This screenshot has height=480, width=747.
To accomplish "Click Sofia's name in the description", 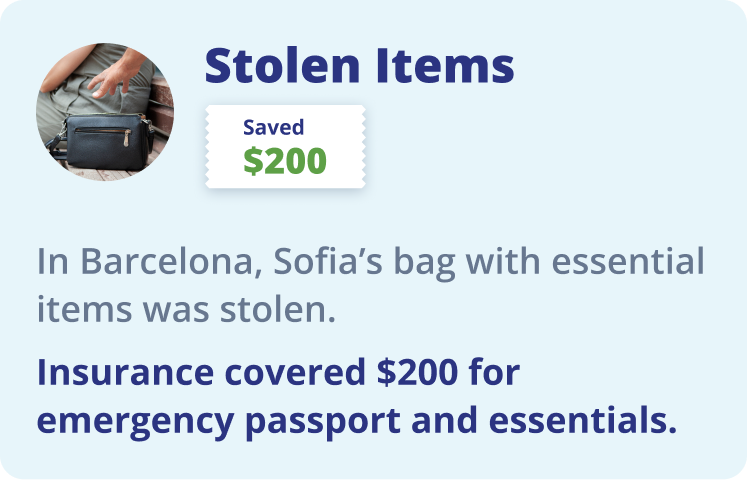I will tap(328, 261).
